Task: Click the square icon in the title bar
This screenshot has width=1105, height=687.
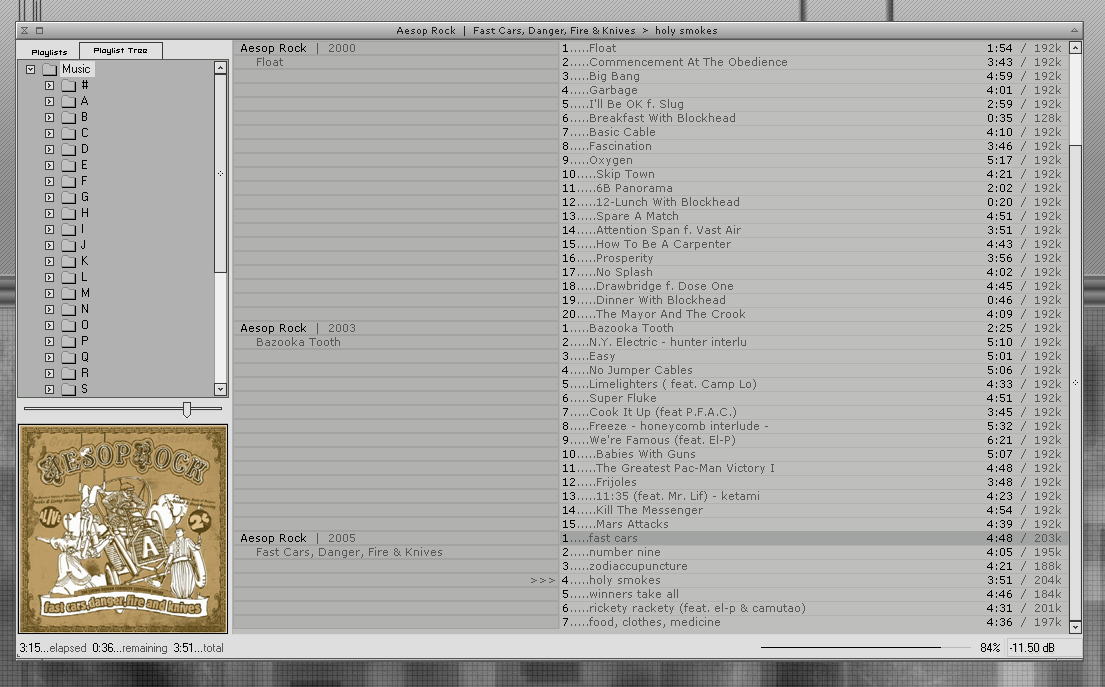Action: pyautogui.click(x=39, y=30)
